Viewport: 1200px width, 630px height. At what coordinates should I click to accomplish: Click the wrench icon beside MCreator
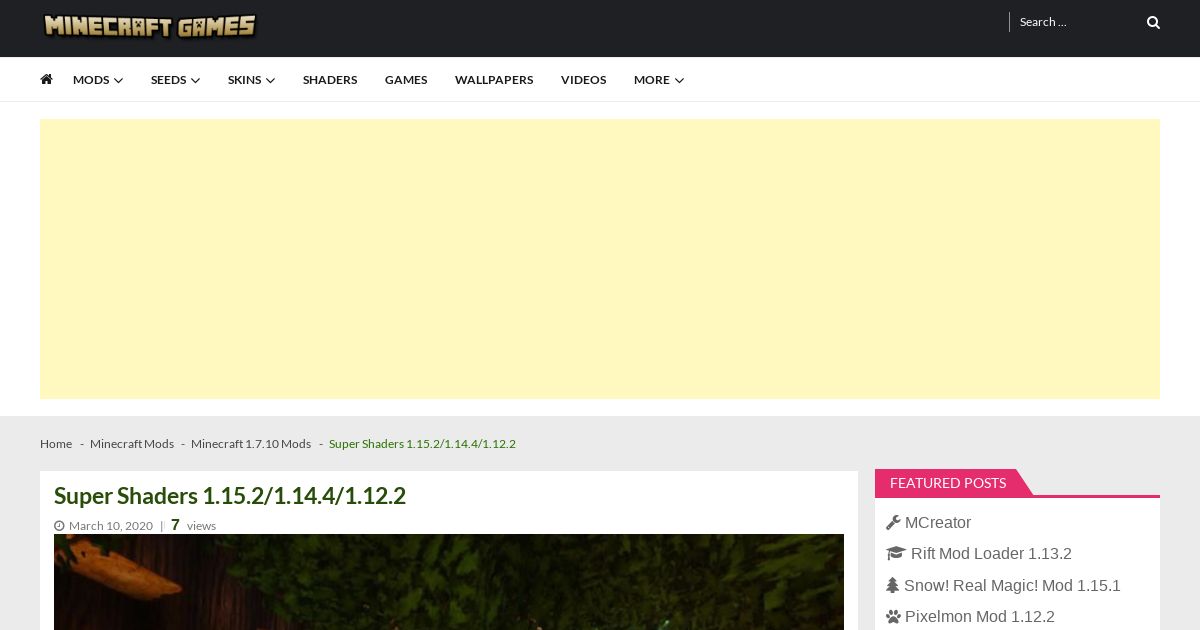point(893,522)
